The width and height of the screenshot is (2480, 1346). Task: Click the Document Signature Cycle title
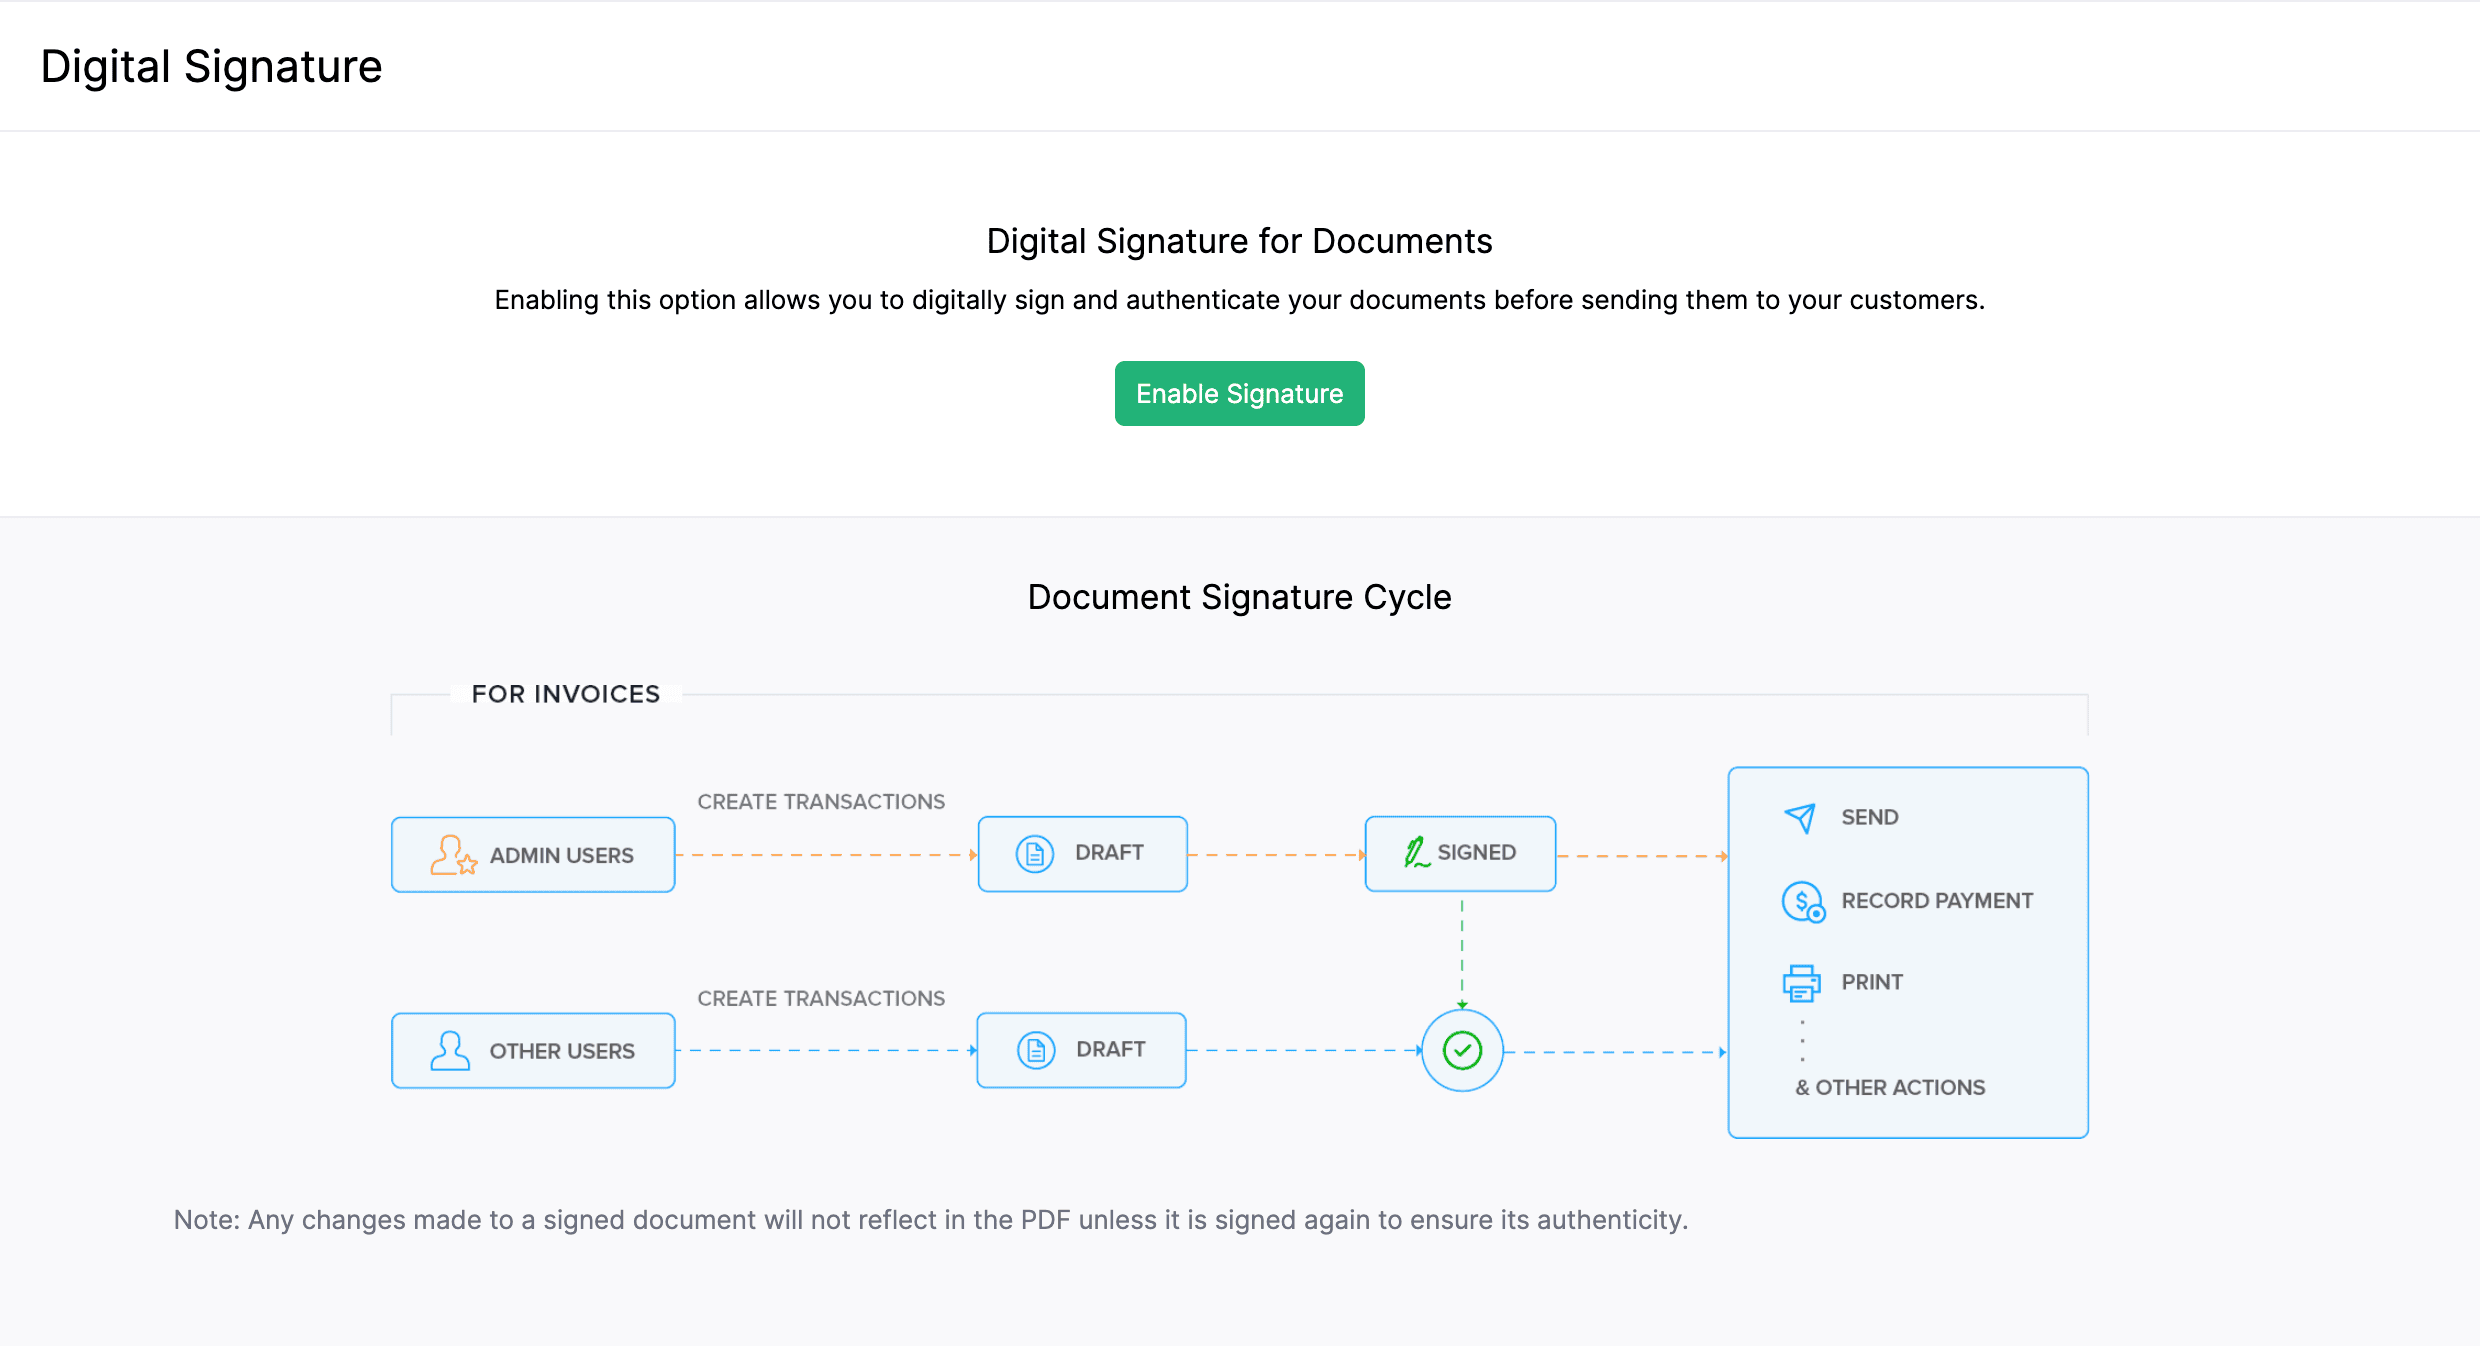click(x=1239, y=597)
